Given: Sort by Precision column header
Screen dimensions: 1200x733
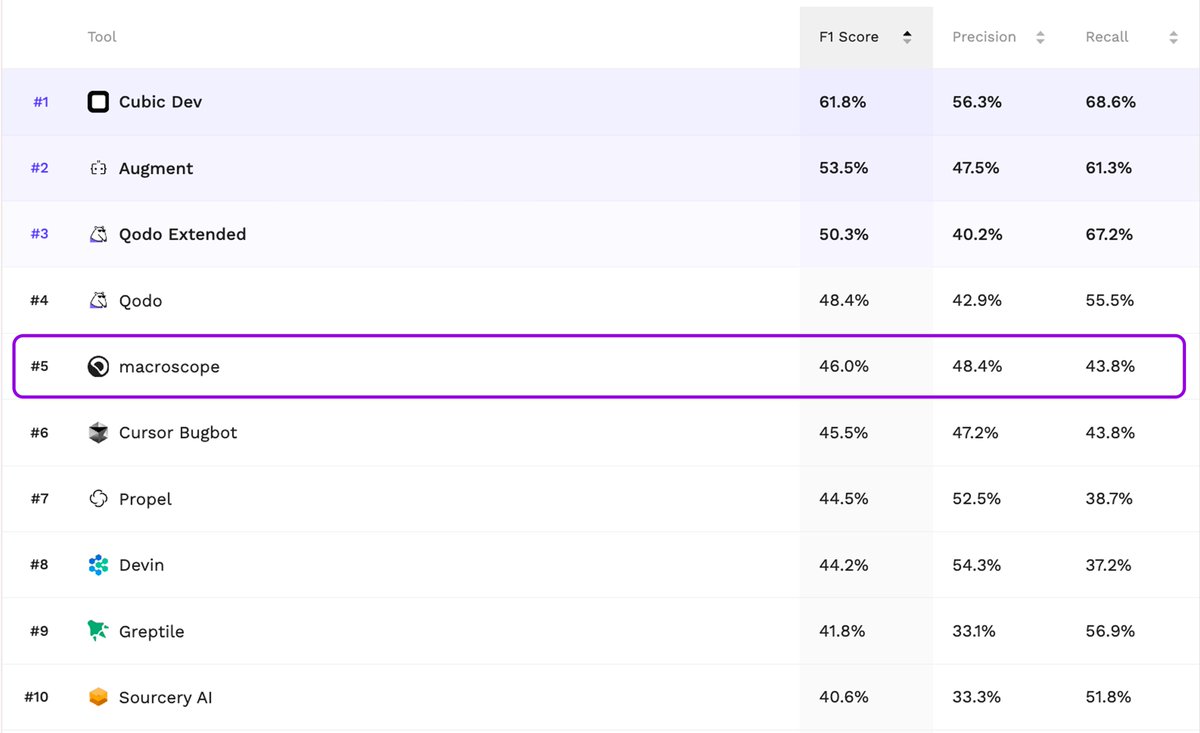Looking at the screenshot, I should (999, 37).
